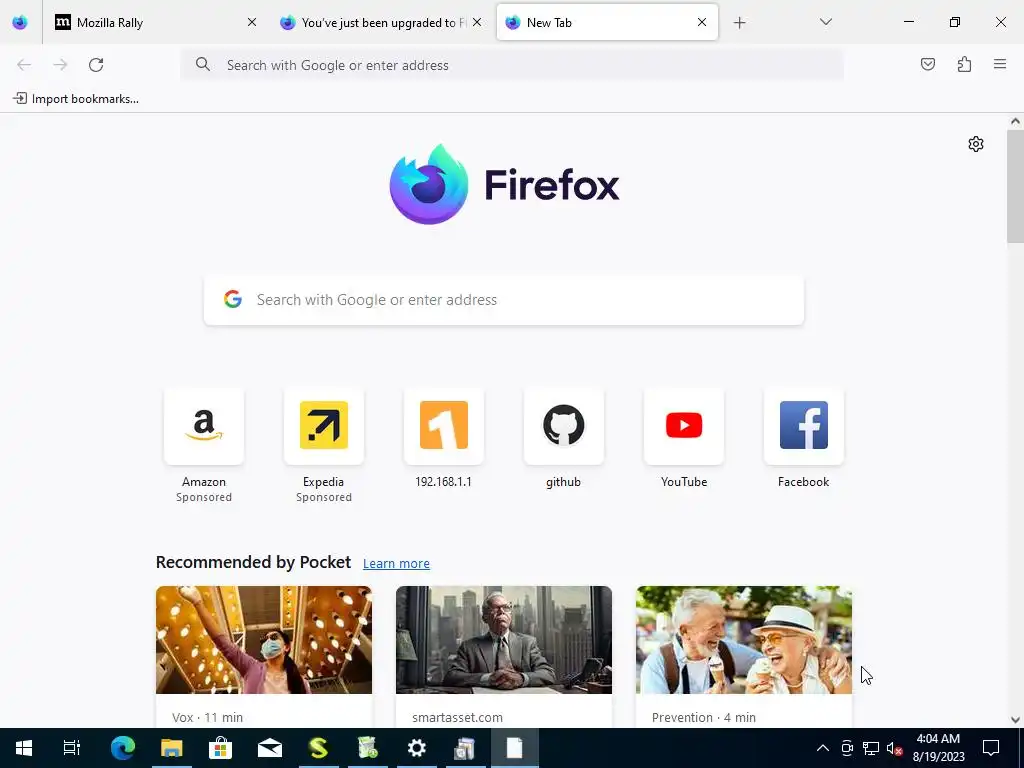Open Save to Pocket button
The width and height of the screenshot is (1024, 768).
point(928,64)
